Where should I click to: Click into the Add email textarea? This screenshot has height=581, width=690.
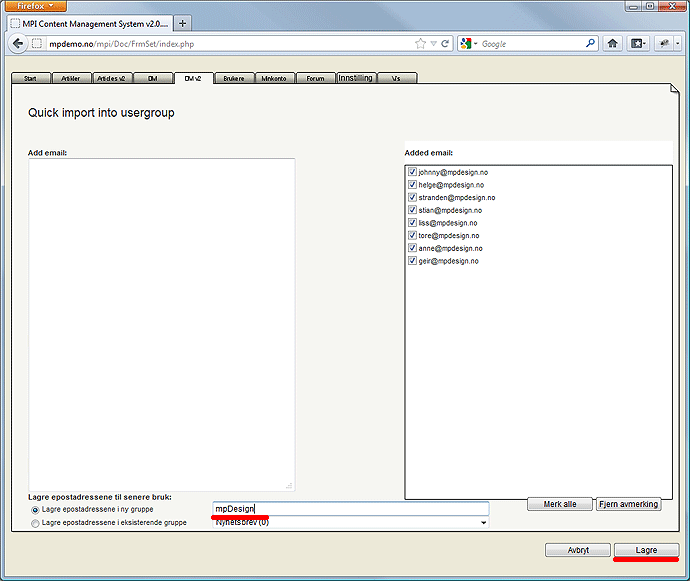pos(161,325)
